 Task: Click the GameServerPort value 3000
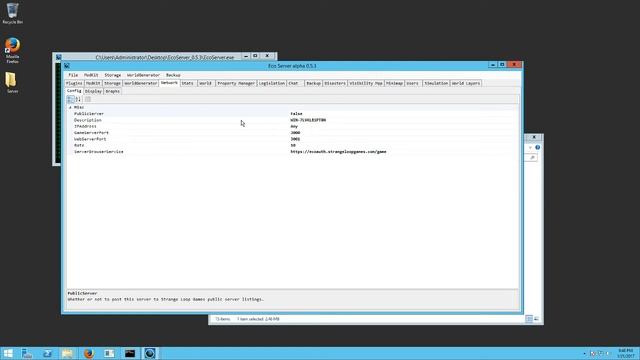coord(295,133)
